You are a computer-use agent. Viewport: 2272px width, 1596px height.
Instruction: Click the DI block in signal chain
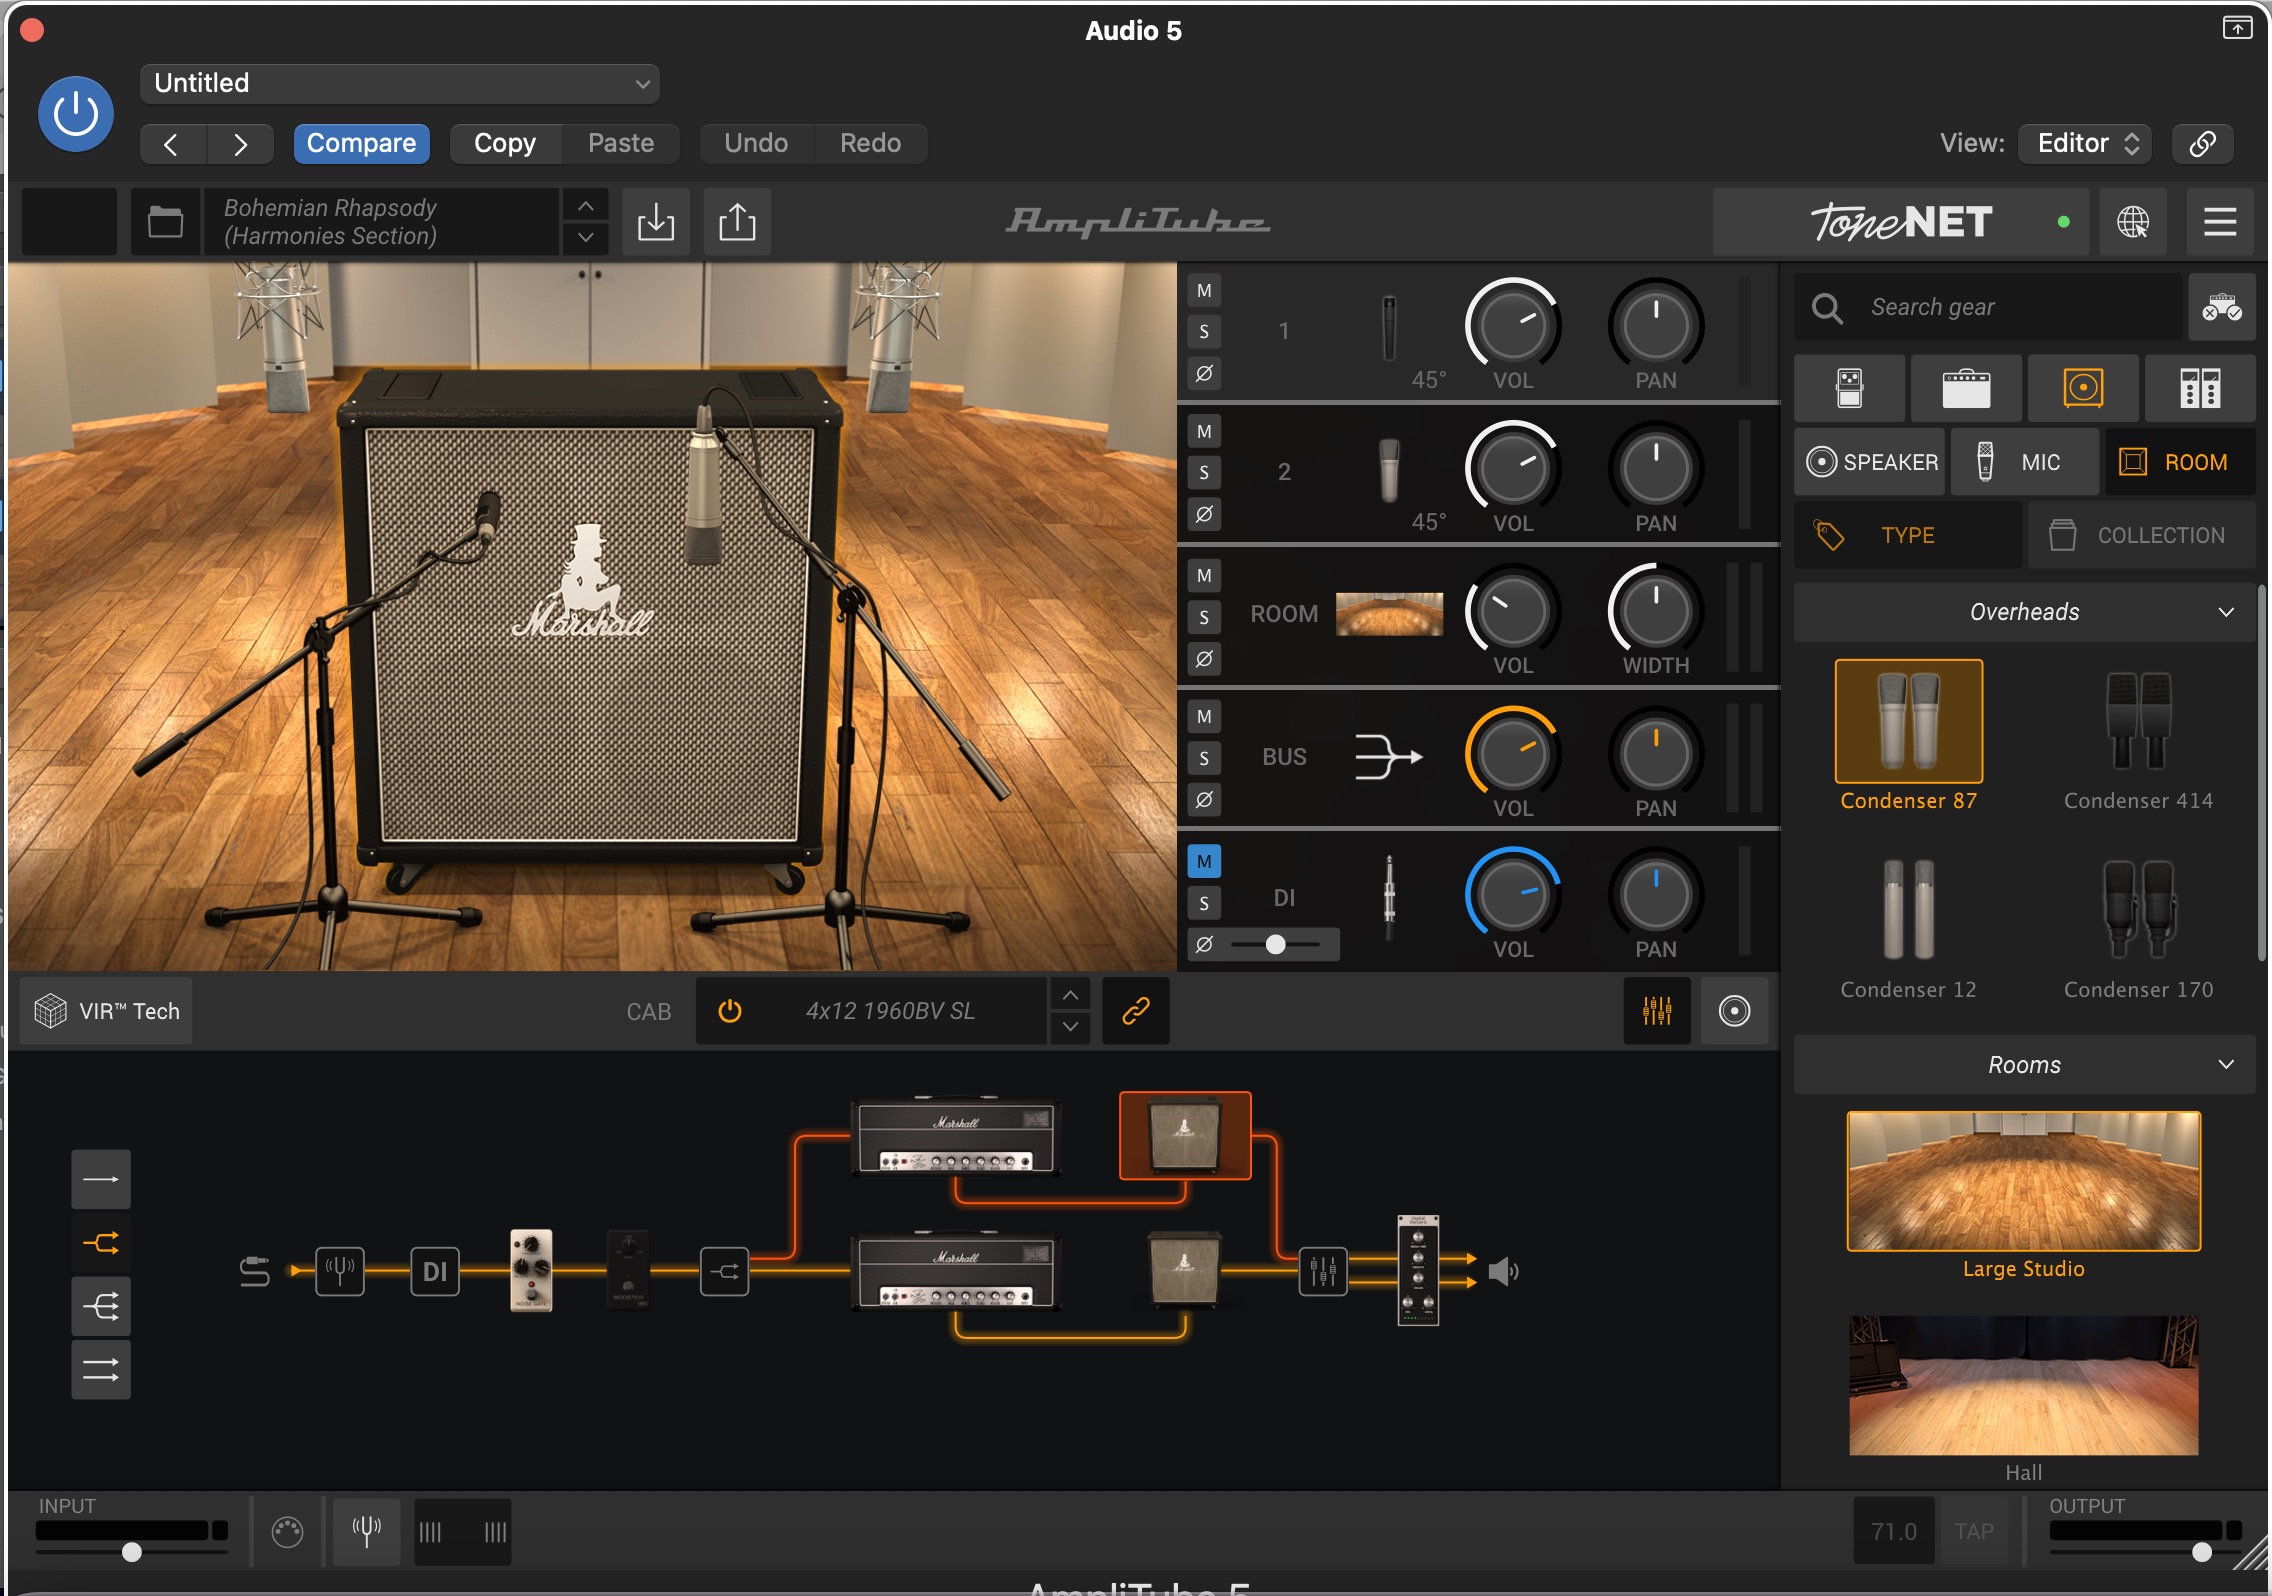(x=435, y=1271)
